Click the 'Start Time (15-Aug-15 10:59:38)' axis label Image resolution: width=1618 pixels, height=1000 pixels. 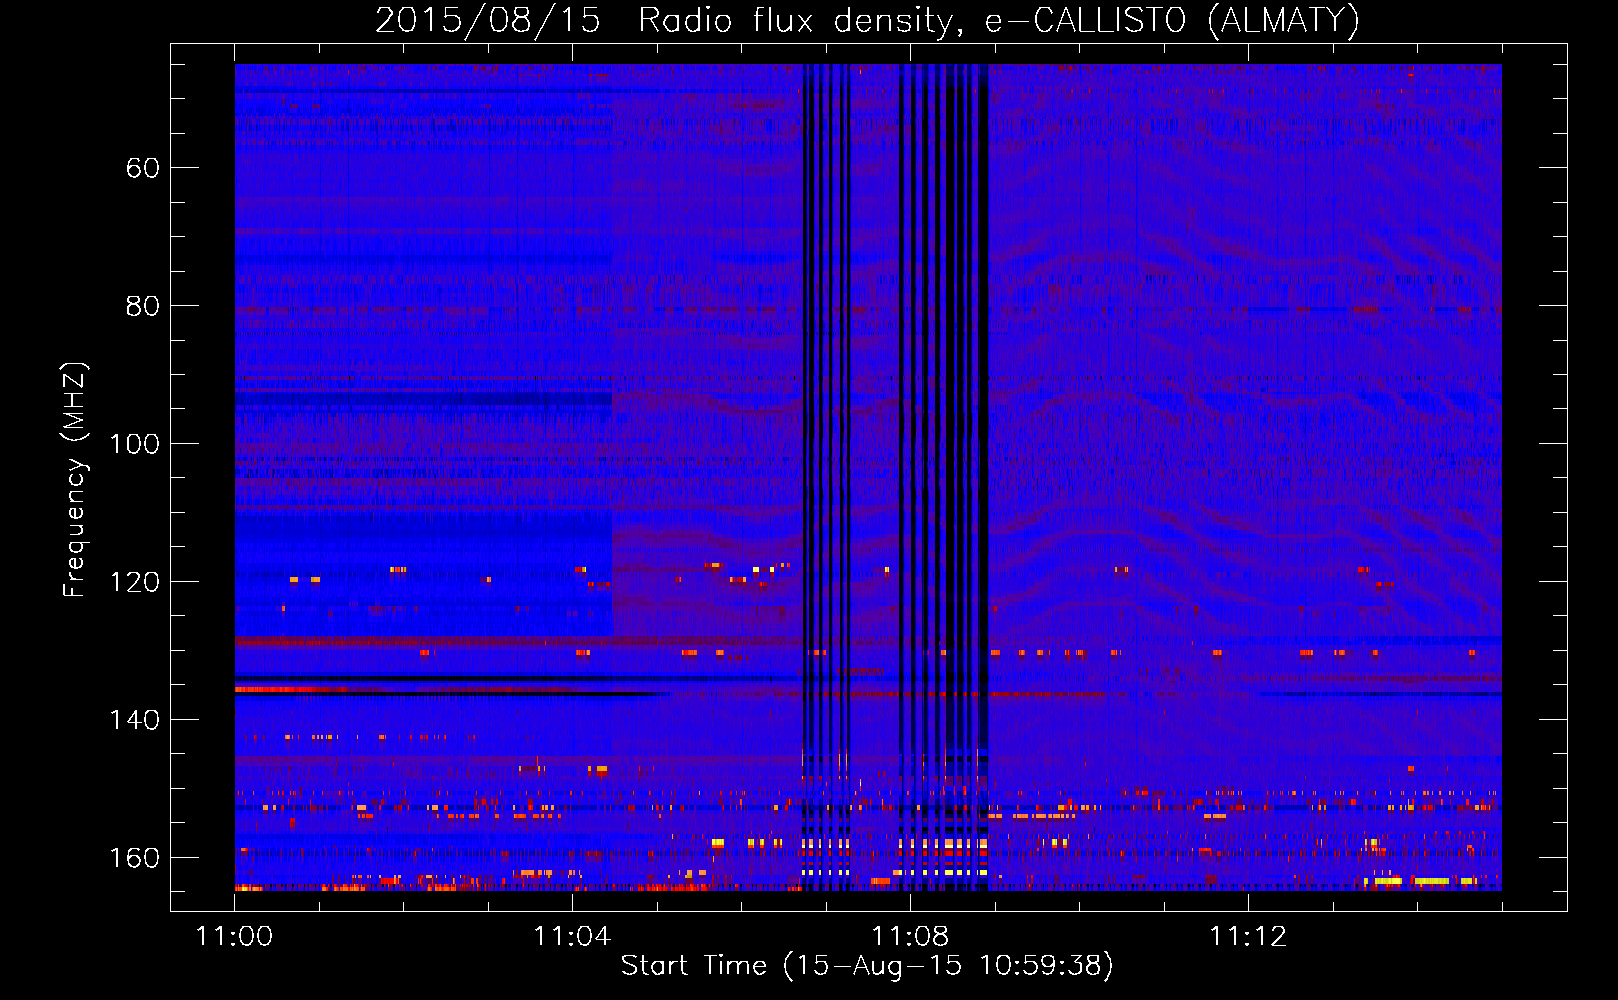point(867,966)
